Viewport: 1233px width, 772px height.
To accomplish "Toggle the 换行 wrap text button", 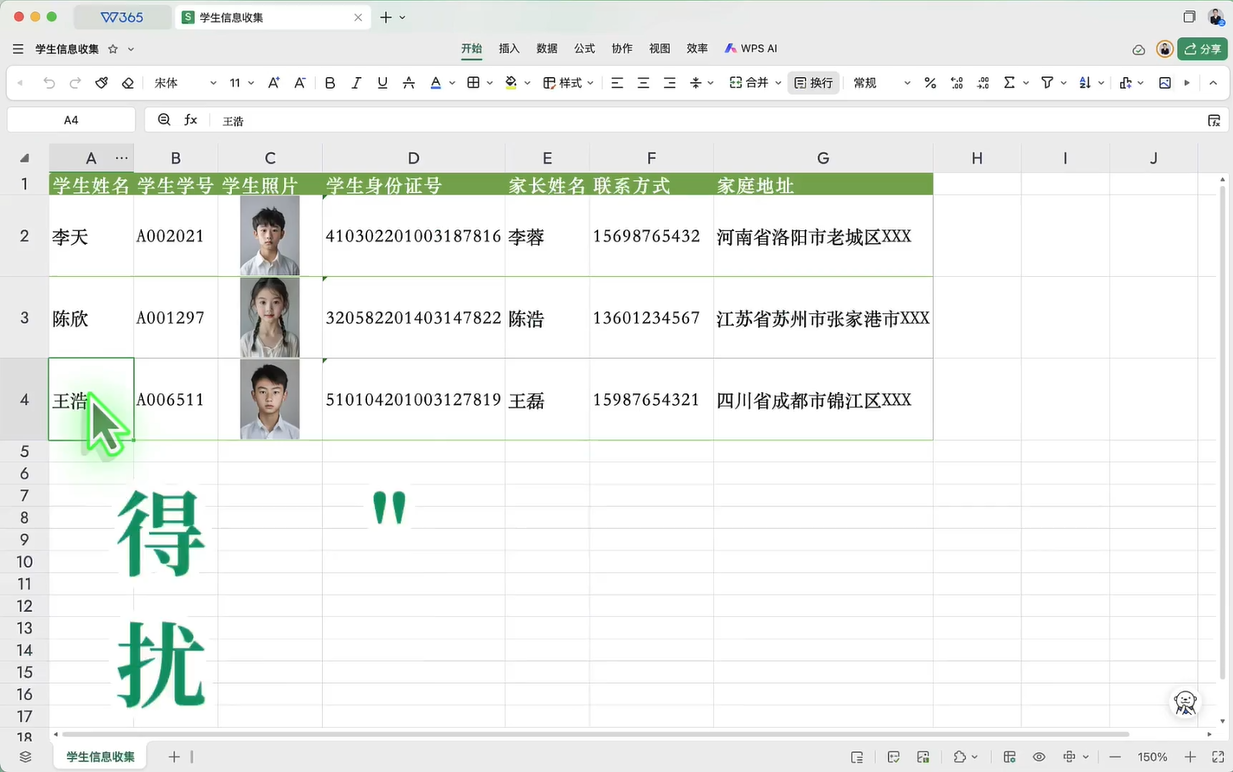I will 813,83.
